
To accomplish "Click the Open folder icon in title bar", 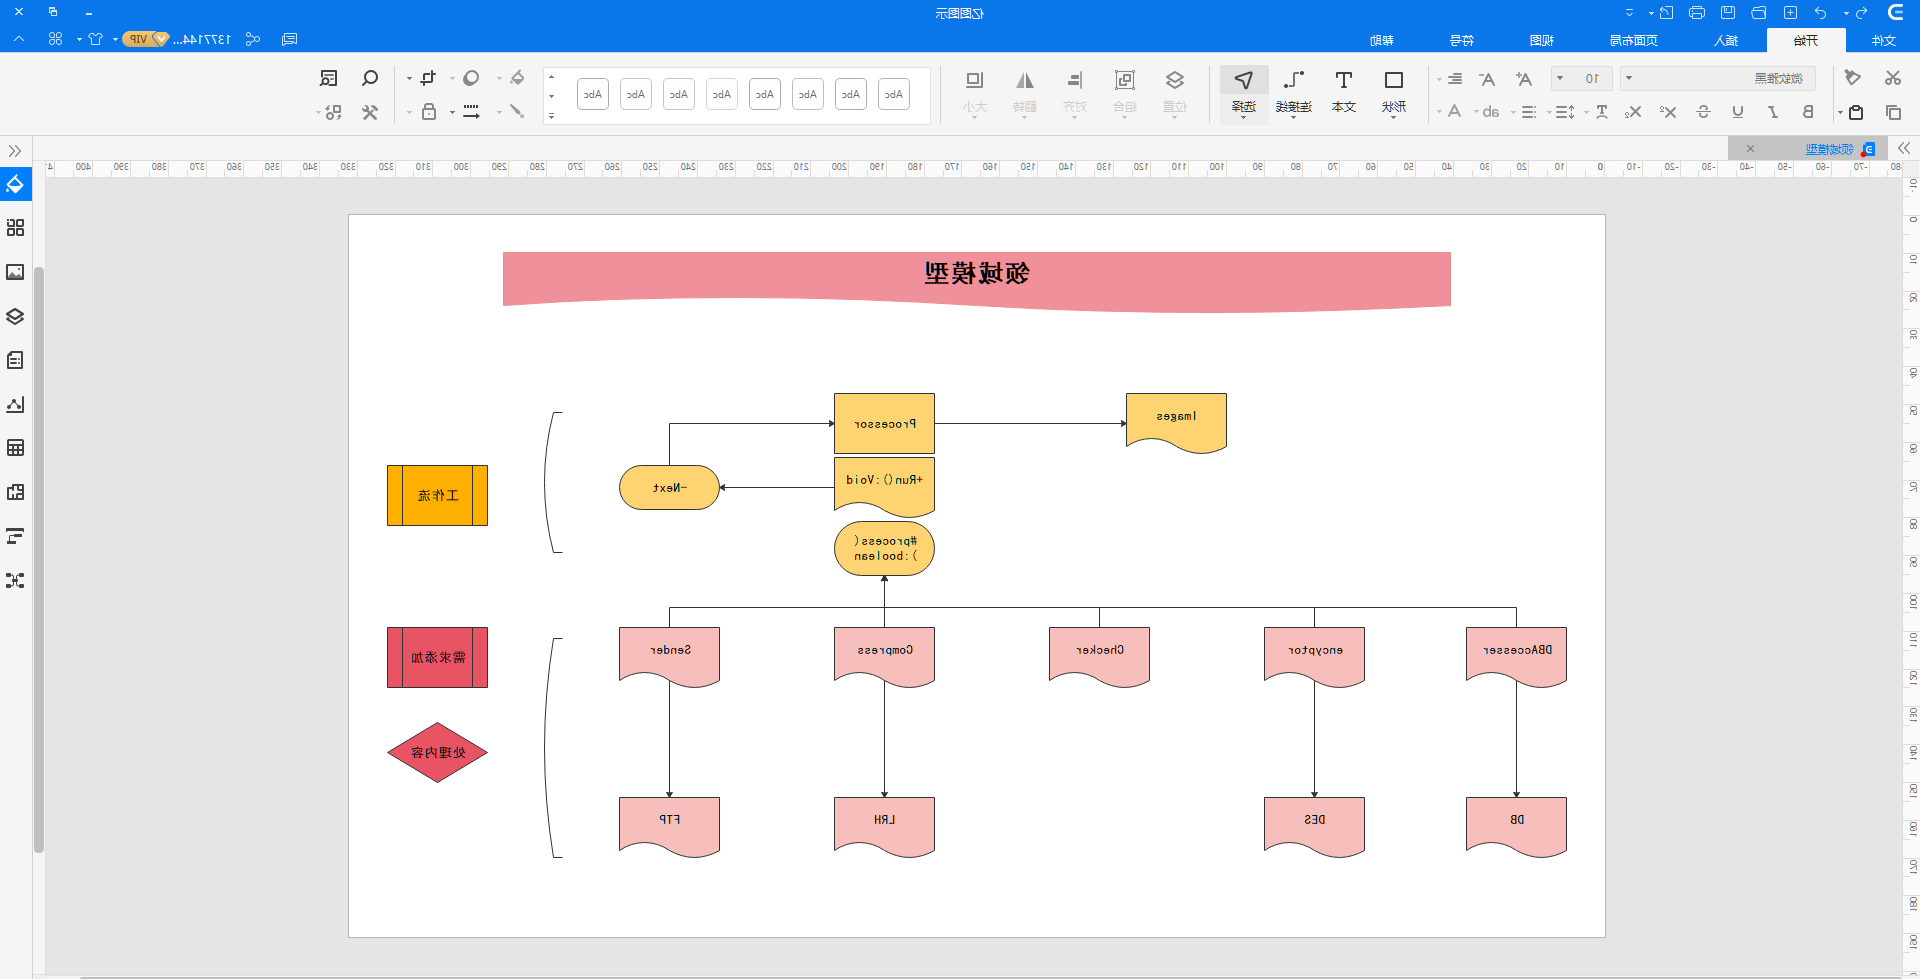I will 1758,13.
